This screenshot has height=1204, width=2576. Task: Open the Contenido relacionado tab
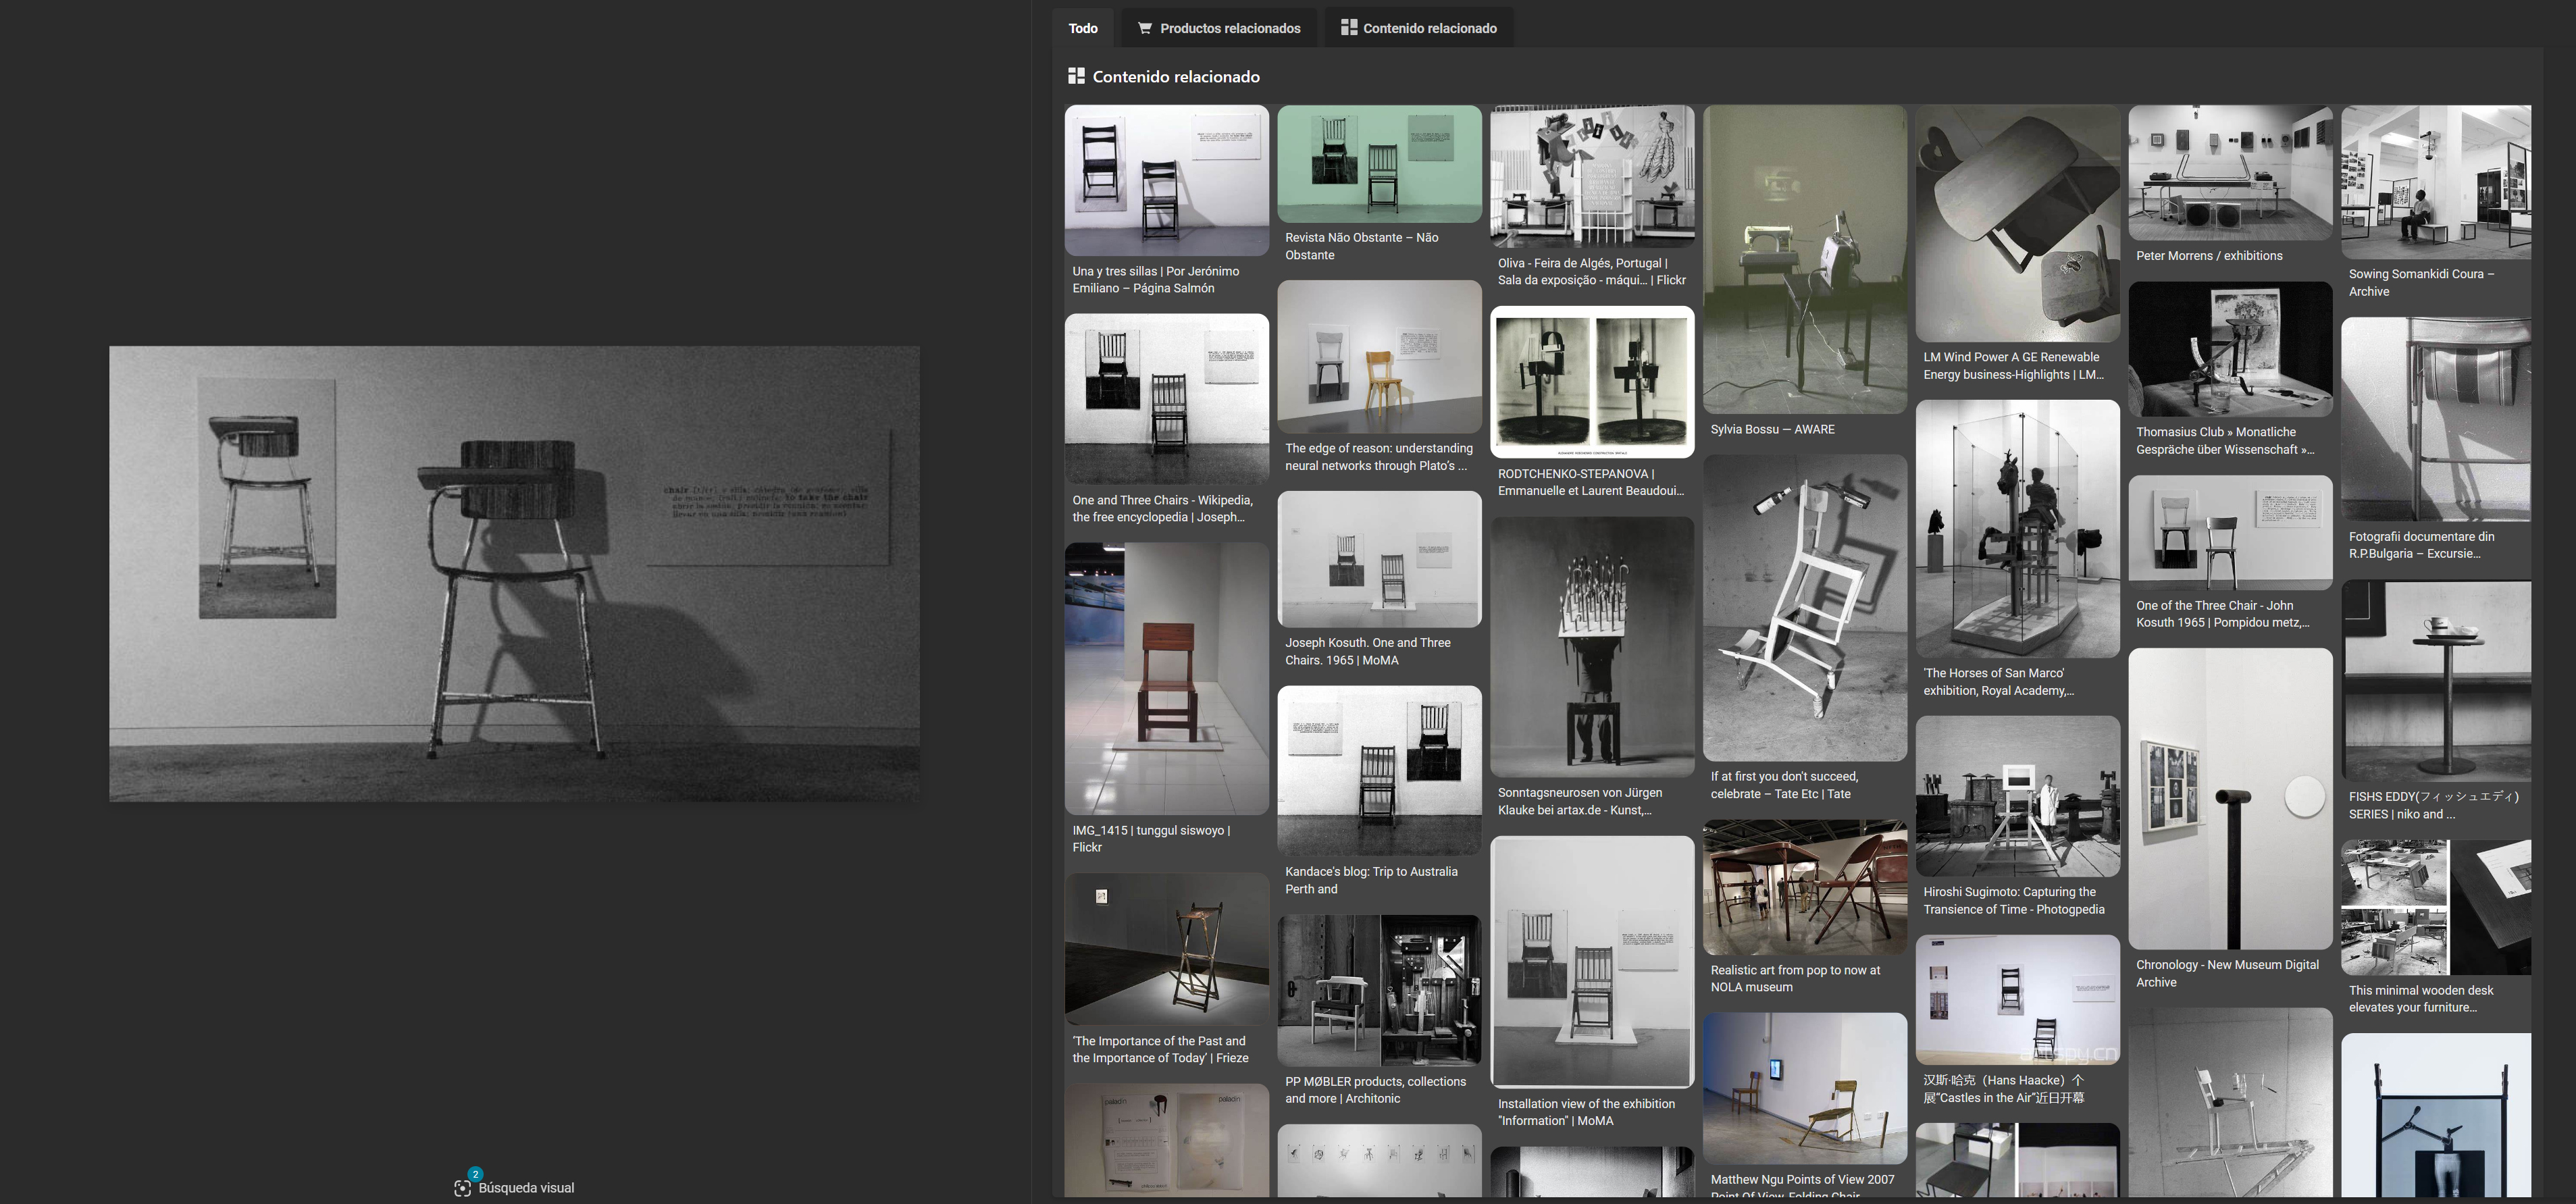(x=1429, y=28)
